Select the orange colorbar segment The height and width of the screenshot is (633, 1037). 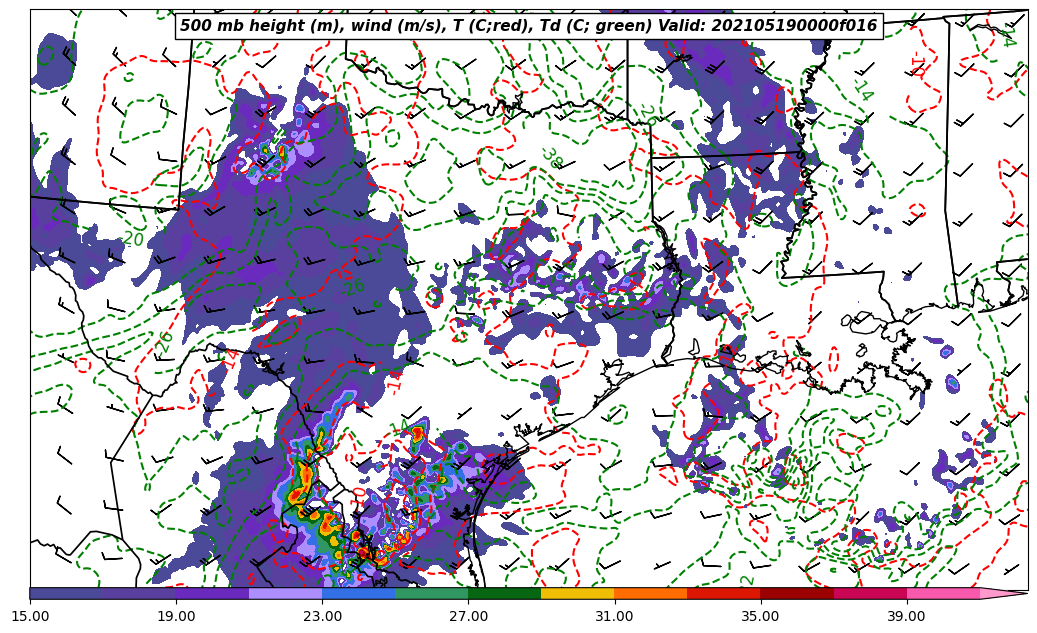tap(650, 593)
